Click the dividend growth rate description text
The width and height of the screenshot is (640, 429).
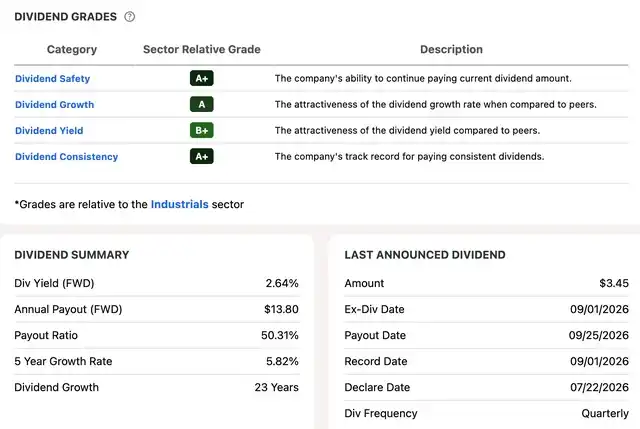(436, 104)
